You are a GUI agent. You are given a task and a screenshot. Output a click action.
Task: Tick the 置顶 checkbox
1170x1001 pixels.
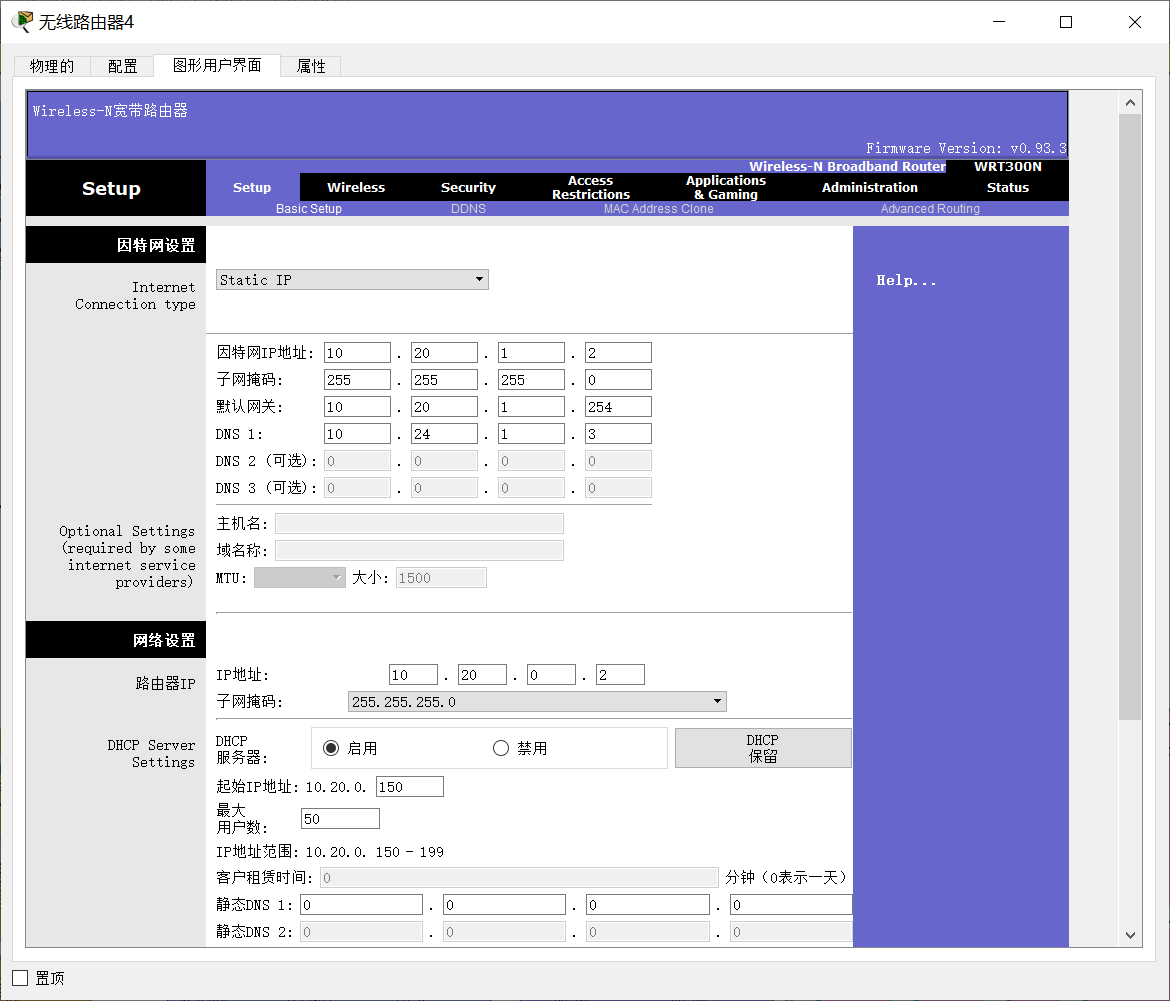[20, 978]
